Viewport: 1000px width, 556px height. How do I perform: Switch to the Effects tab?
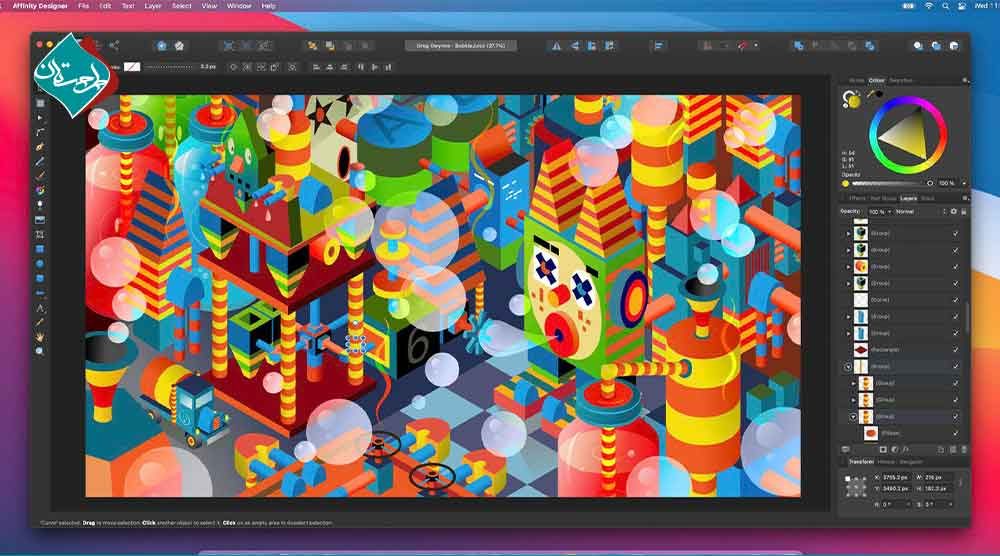pyautogui.click(x=857, y=198)
